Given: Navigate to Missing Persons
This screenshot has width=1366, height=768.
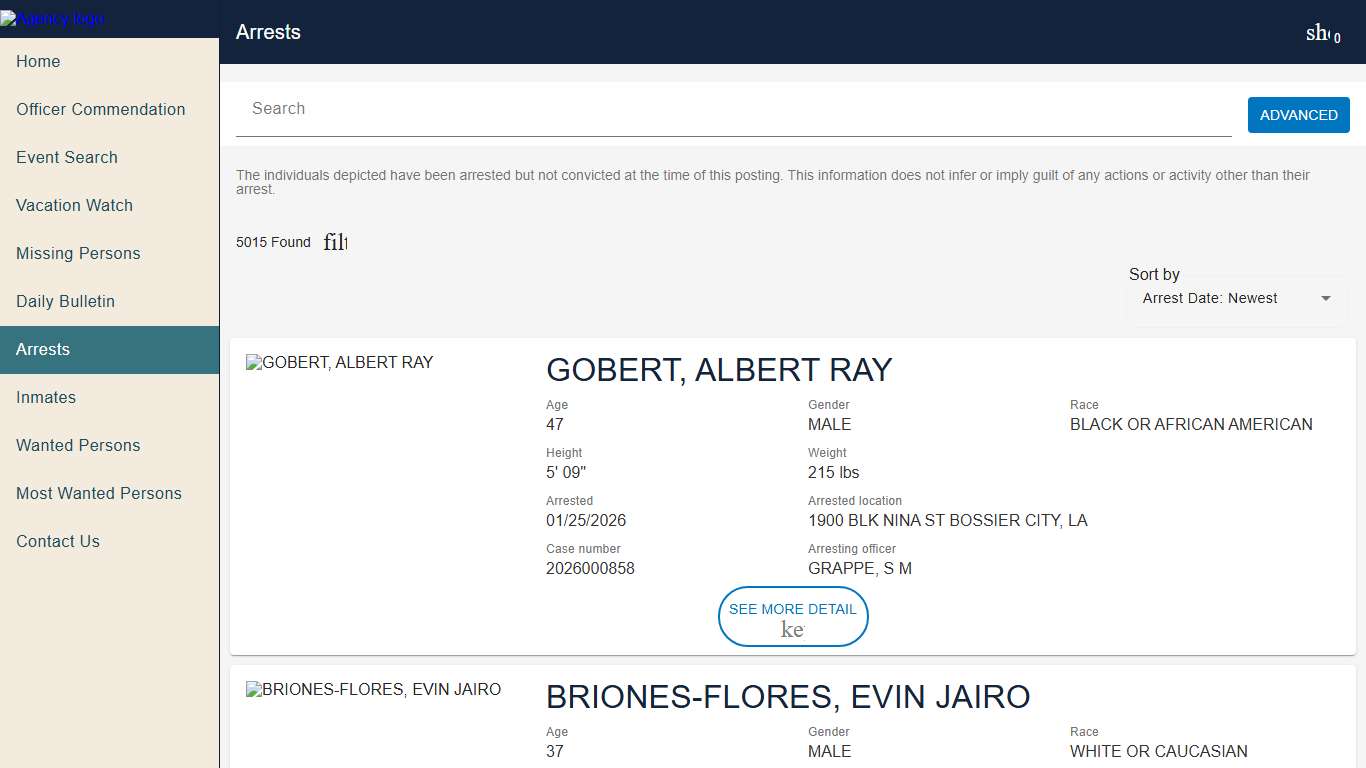Looking at the screenshot, I should [x=78, y=253].
